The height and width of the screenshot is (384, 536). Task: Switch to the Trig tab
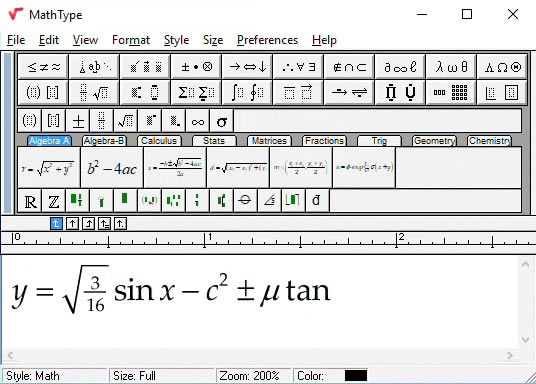pyautogui.click(x=379, y=141)
